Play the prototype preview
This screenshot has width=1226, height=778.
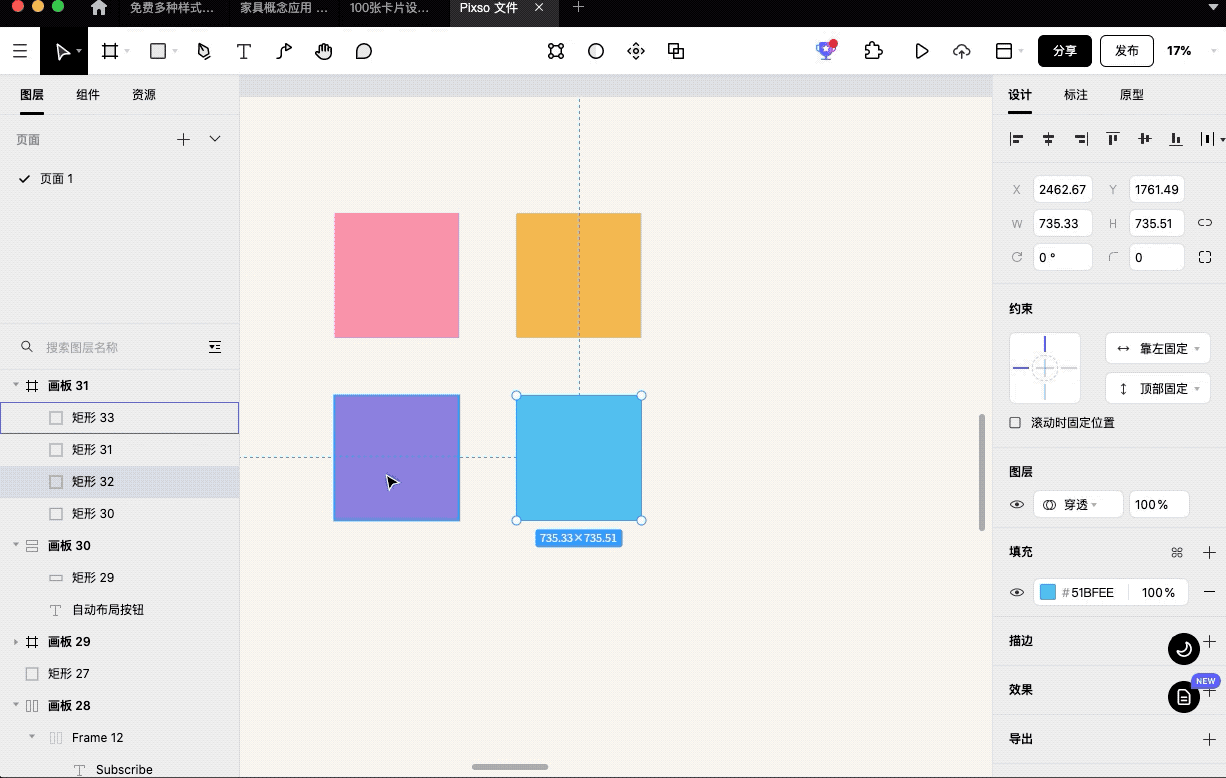[922, 51]
